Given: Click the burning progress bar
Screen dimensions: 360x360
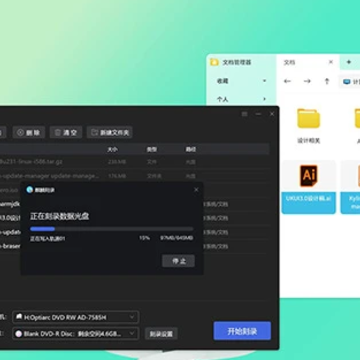Looking at the screenshot, I should click(112, 229).
